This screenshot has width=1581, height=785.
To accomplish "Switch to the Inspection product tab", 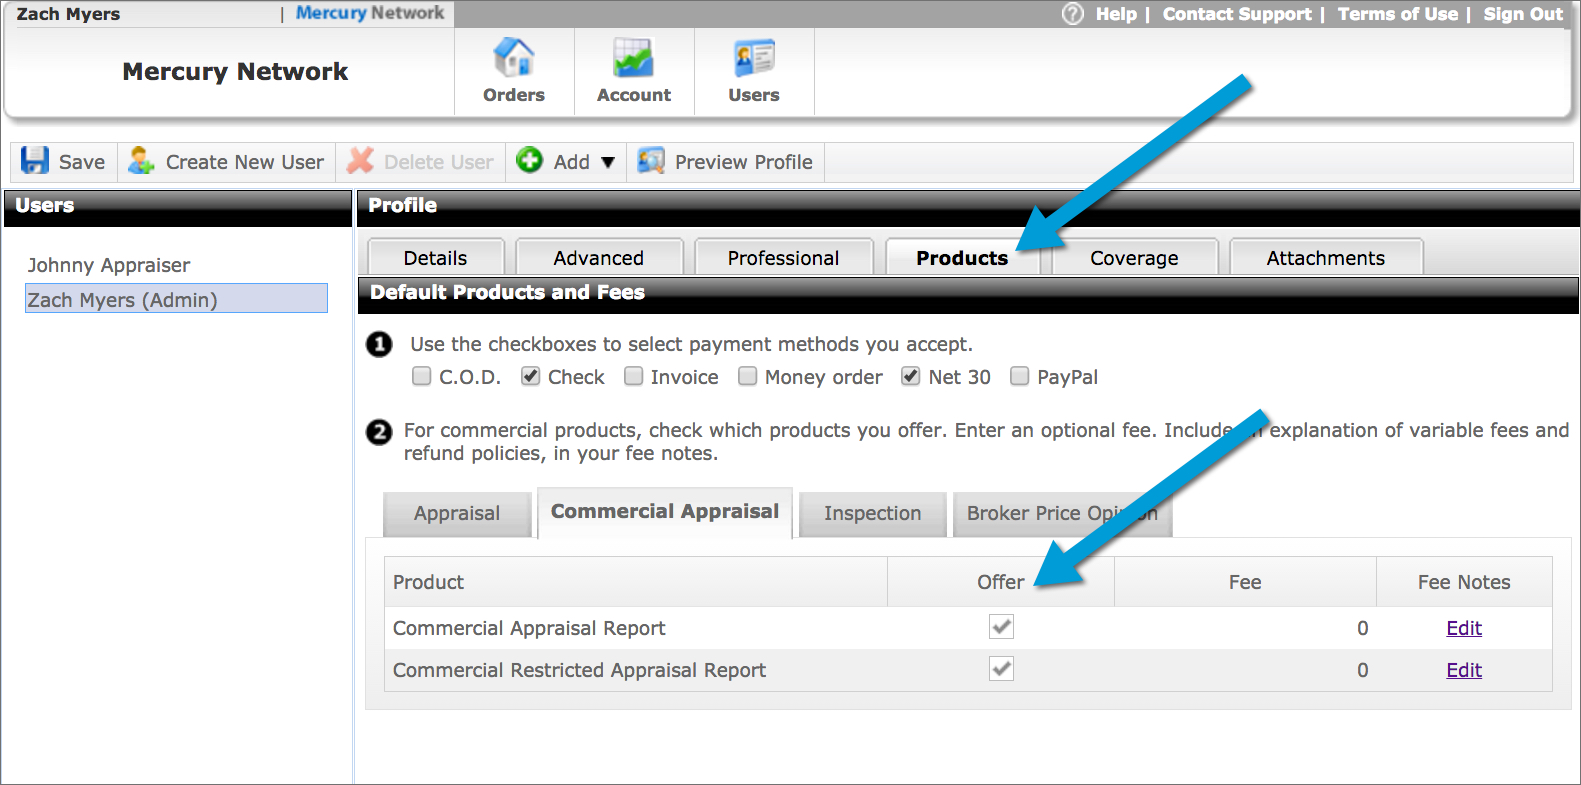I will coord(872,514).
